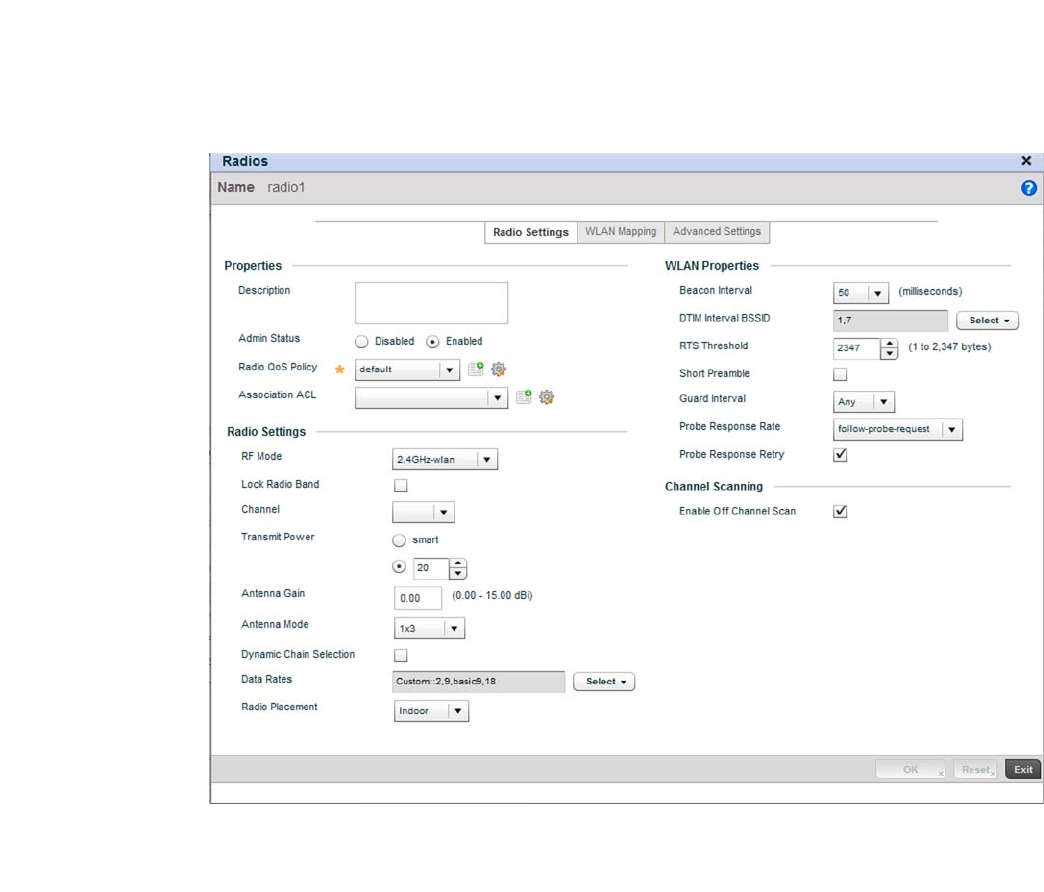Toggle the Short Preamble checkbox
This screenshot has height=892, width=1044.
pyautogui.click(x=840, y=374)
